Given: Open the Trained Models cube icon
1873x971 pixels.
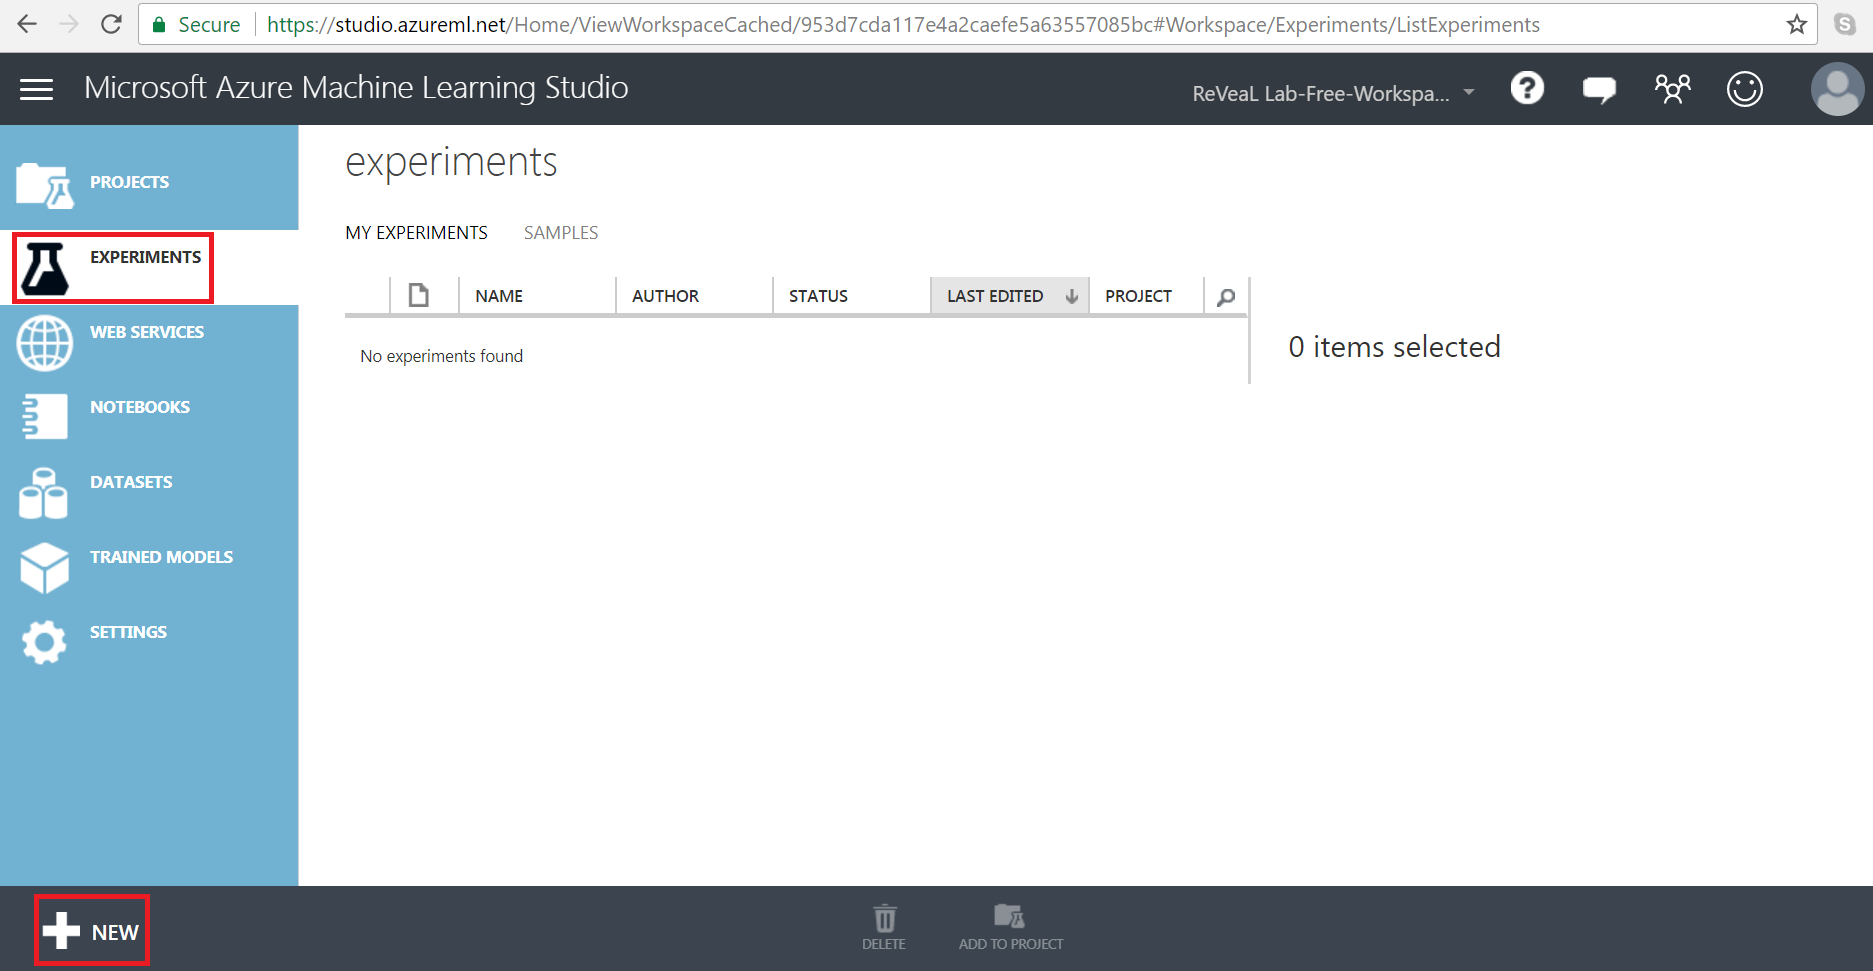Looking at the screenshot, I should tap(44, 568).
